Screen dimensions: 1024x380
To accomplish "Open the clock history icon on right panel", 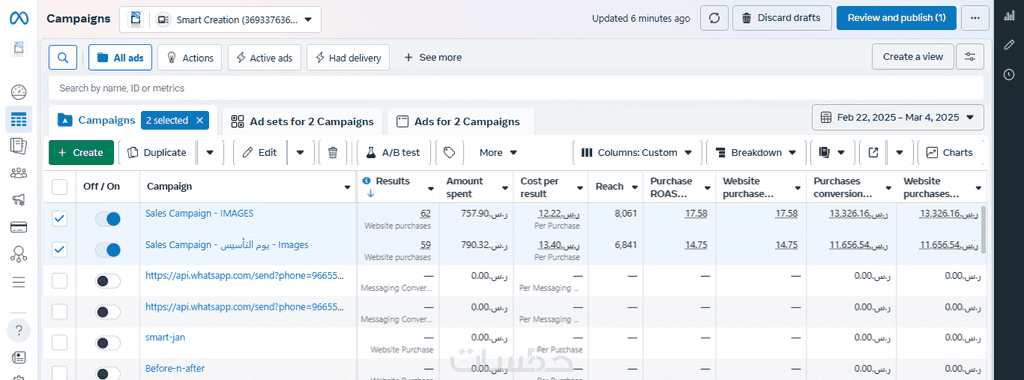I will click(x=1010, y=74).
